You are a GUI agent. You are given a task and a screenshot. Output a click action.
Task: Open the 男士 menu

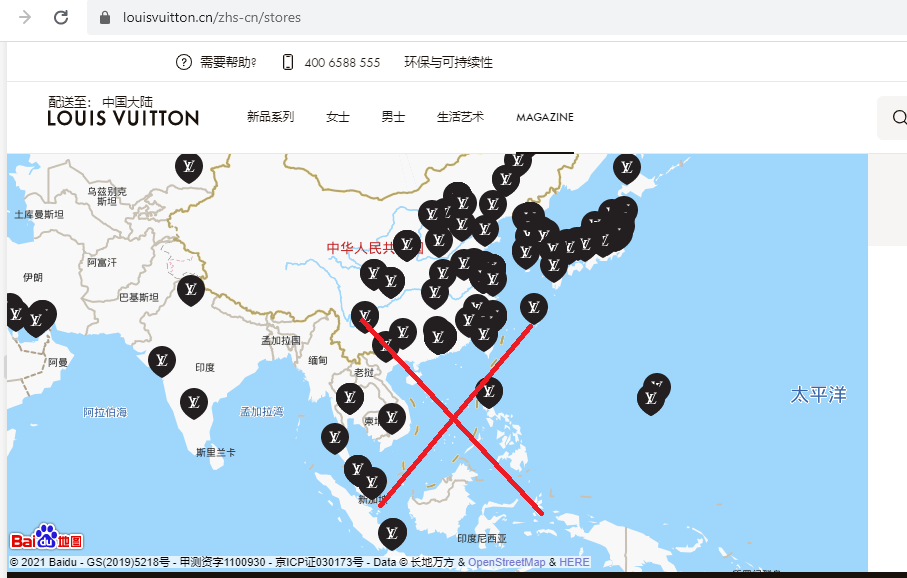click(x=393, y=117)
